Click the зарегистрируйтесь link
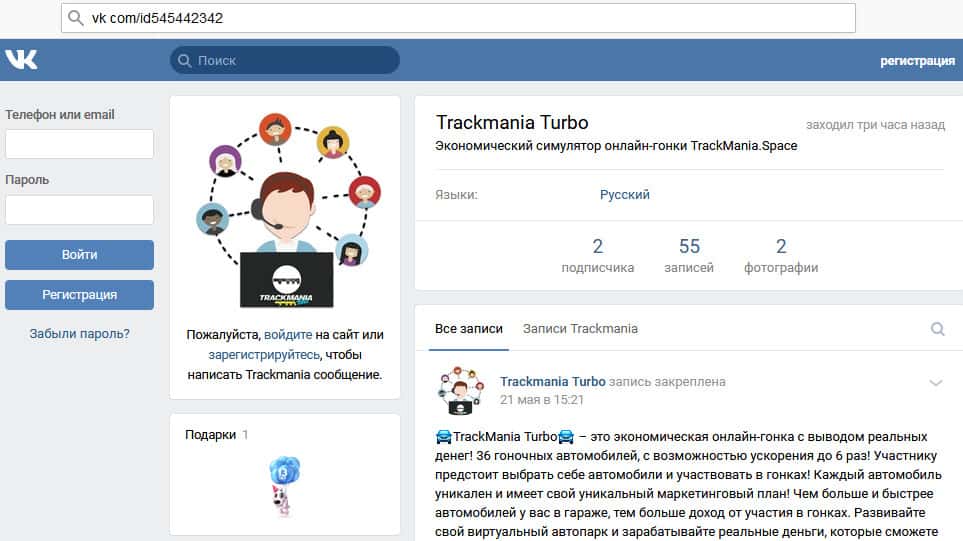The image size is (963, 541). 264,355
